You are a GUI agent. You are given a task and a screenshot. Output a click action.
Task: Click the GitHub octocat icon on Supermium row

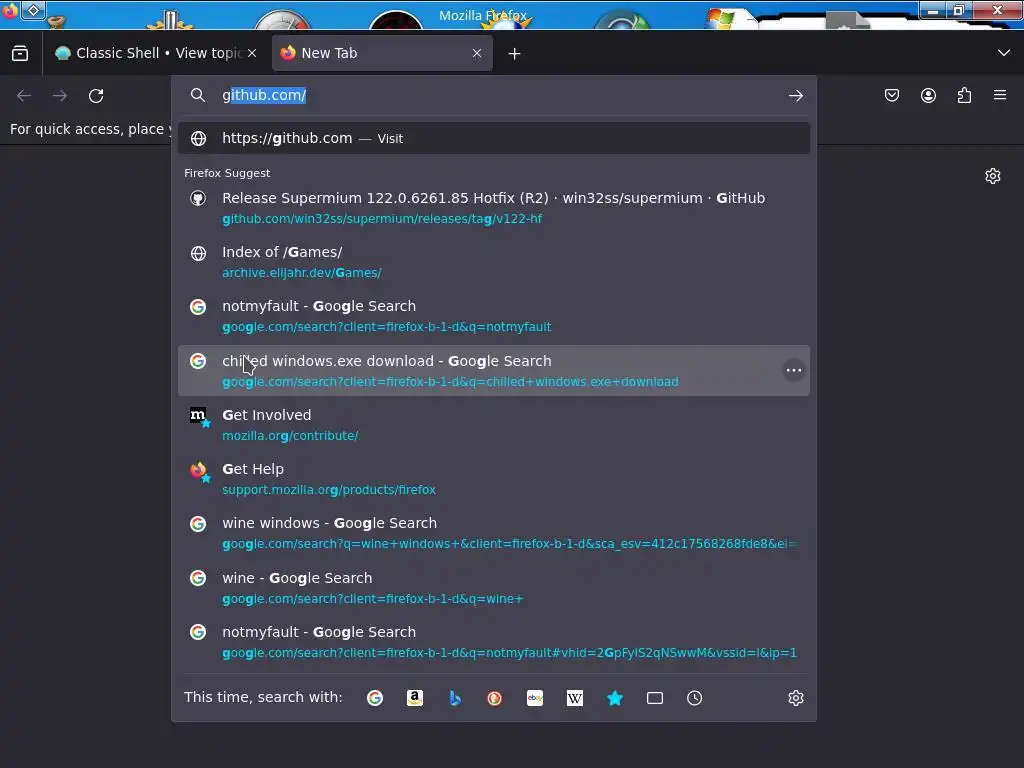[198, 198]
